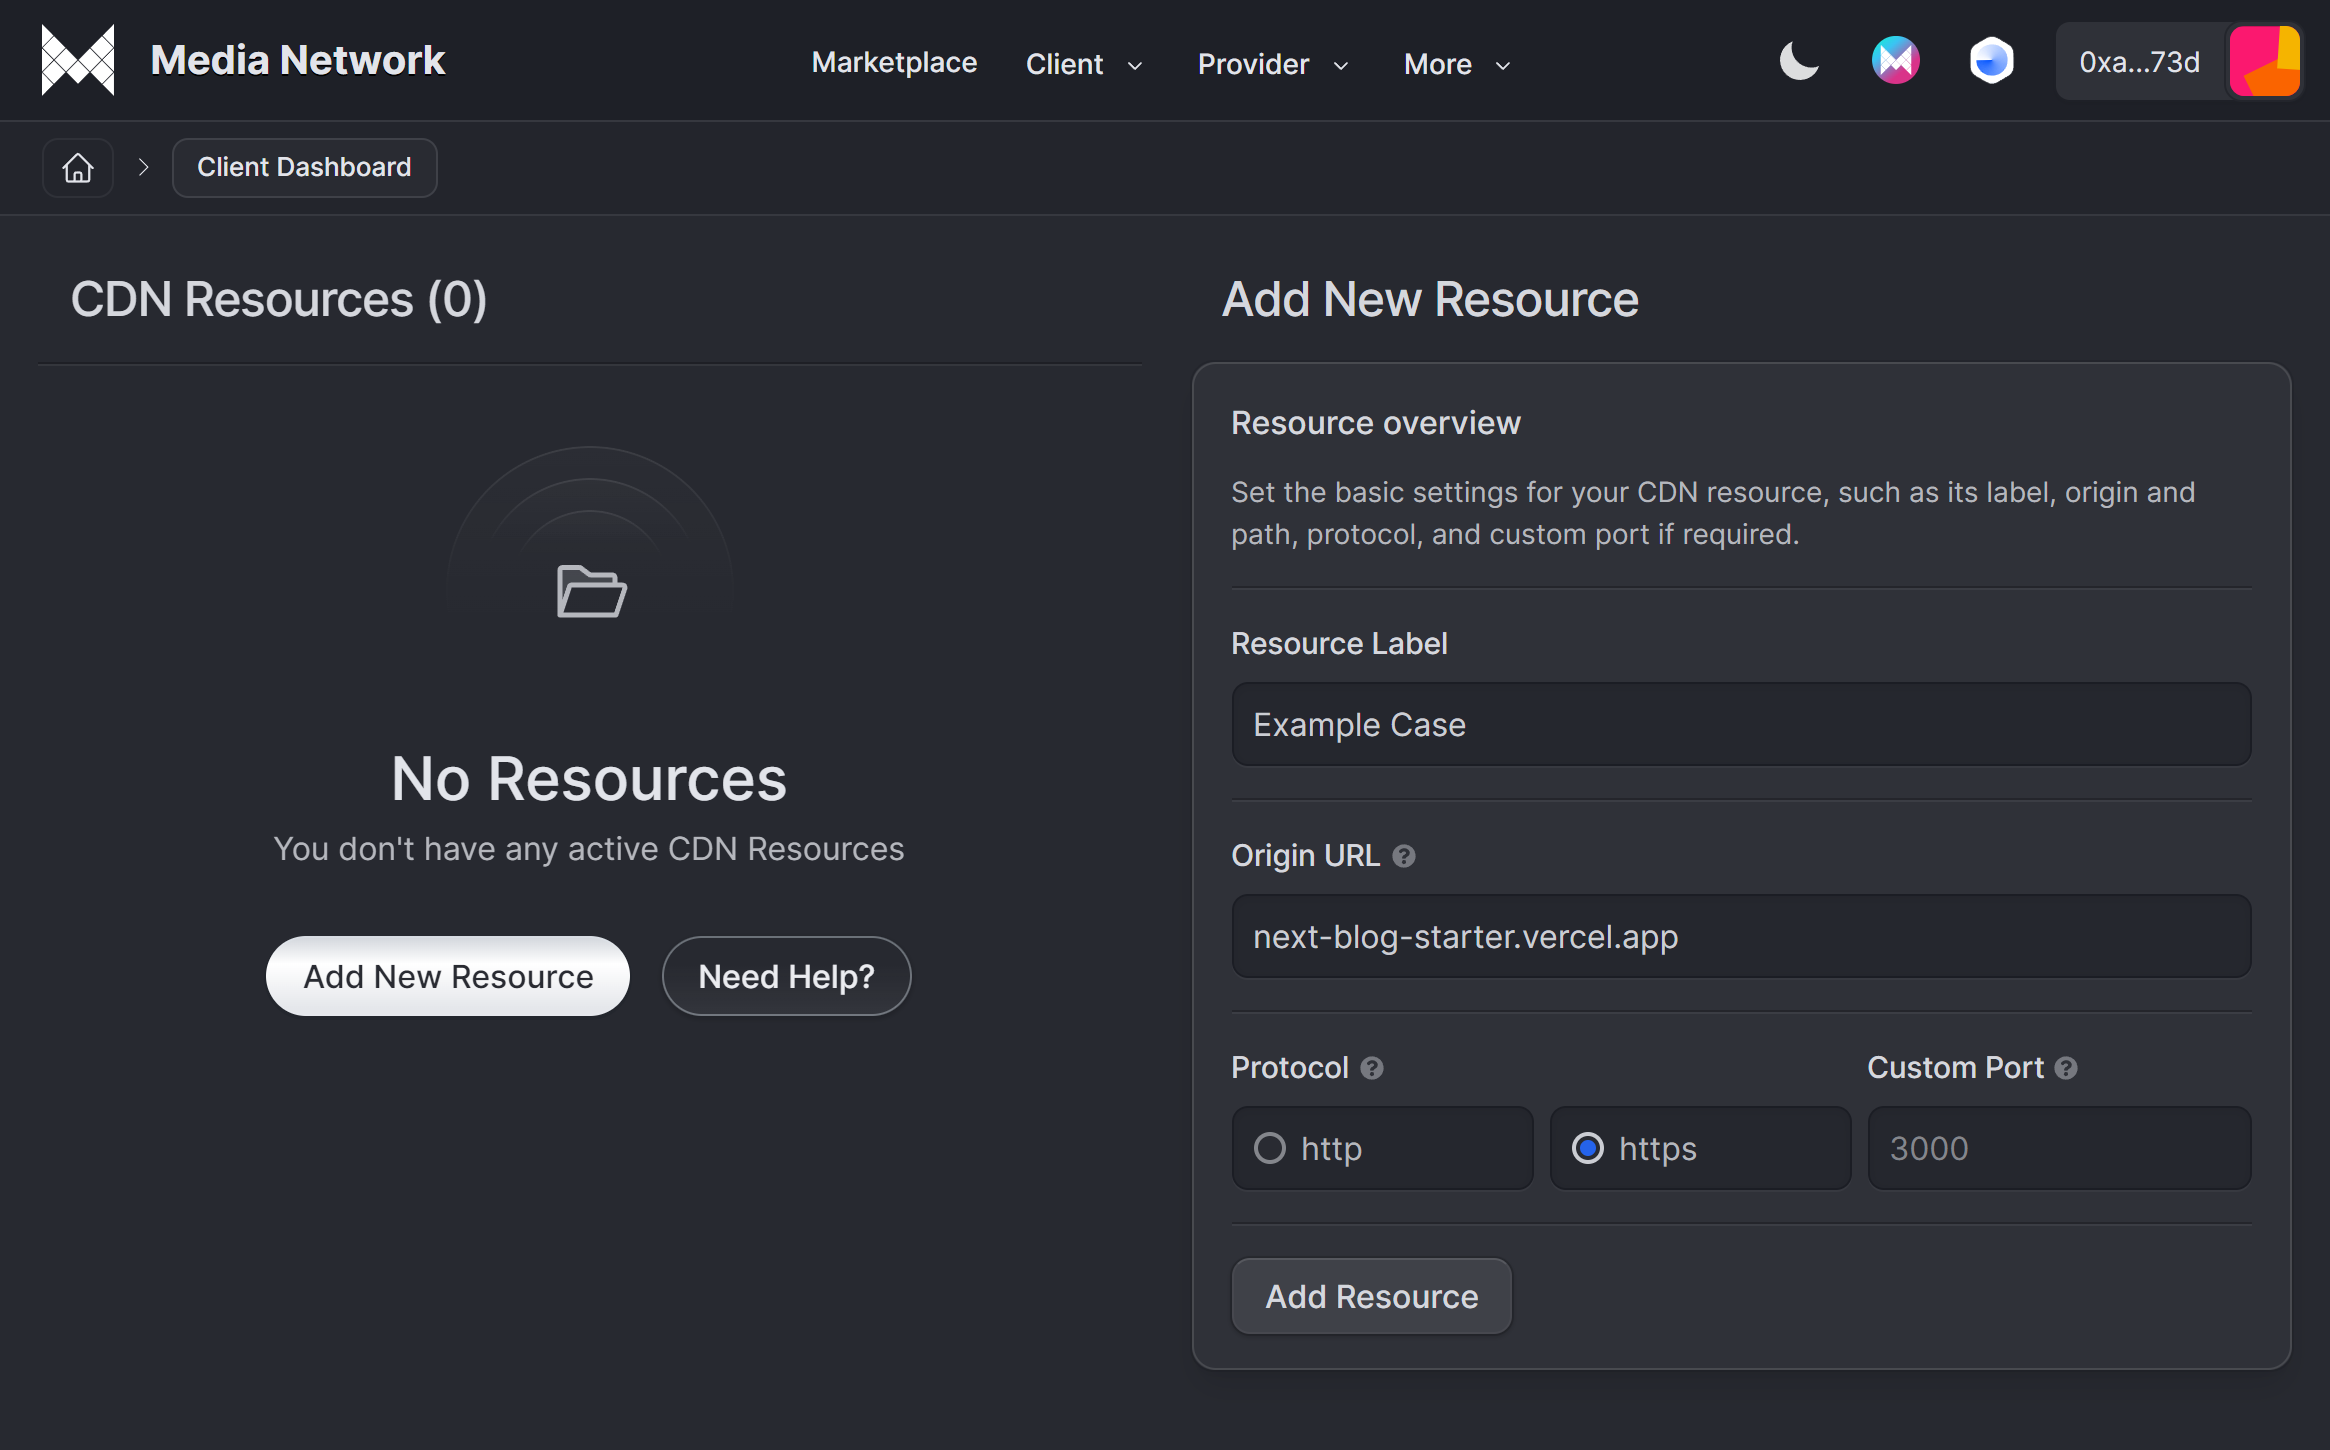Select the http protocol radio option
The image size is (2330, 1450).
tap(1382, 1148)
